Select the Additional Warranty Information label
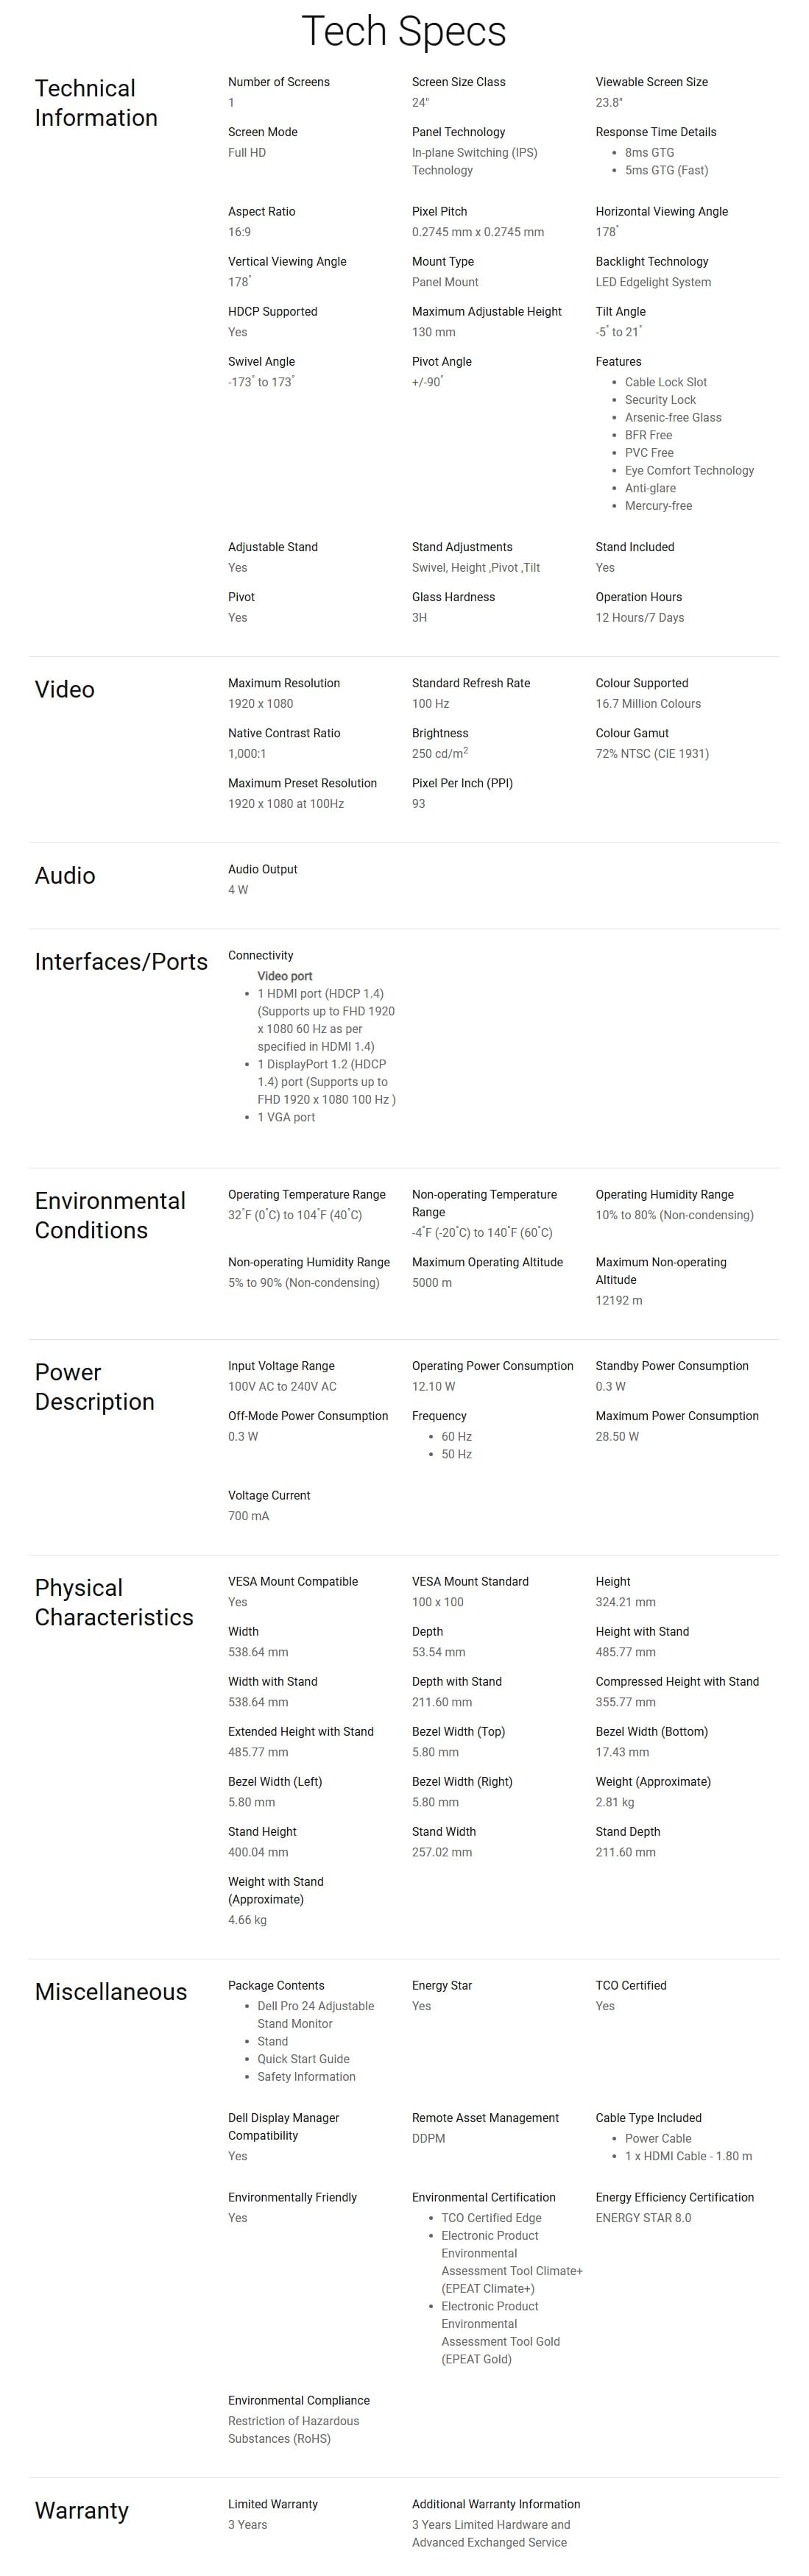The height and width of the screenshot is (2576, 809). [x=496, y=2504]
